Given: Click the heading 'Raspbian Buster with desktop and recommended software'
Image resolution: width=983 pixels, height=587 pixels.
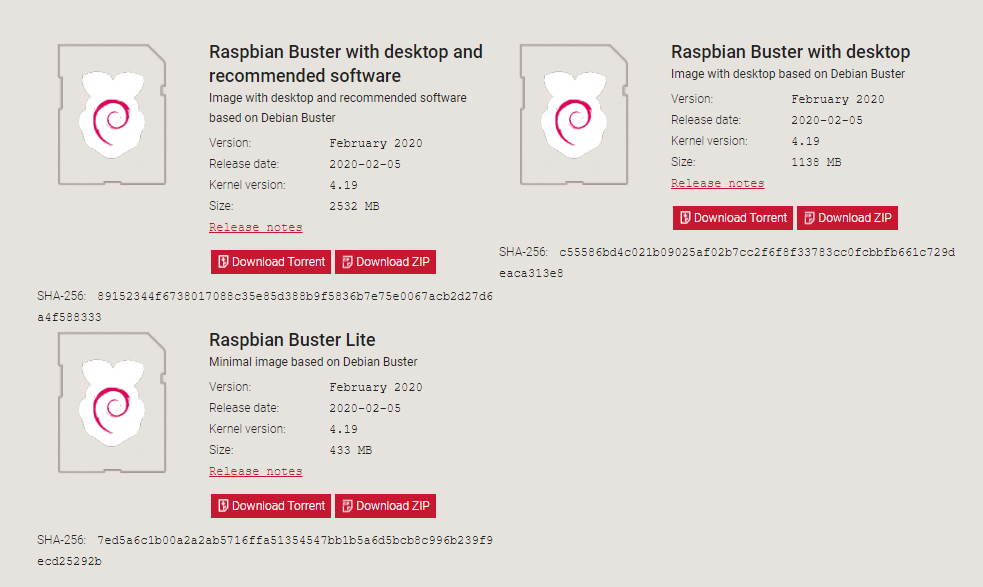Looking at the screenshot, I should coord(346,63).
